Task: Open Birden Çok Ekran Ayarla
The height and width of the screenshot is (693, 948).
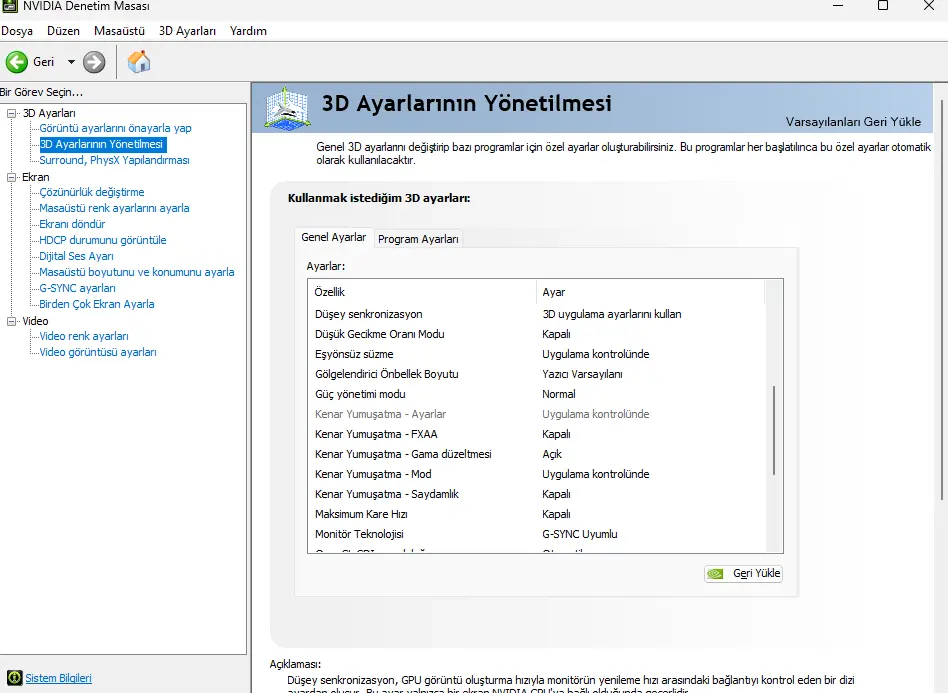Action: pyautogui.click(x=97, y=304)
